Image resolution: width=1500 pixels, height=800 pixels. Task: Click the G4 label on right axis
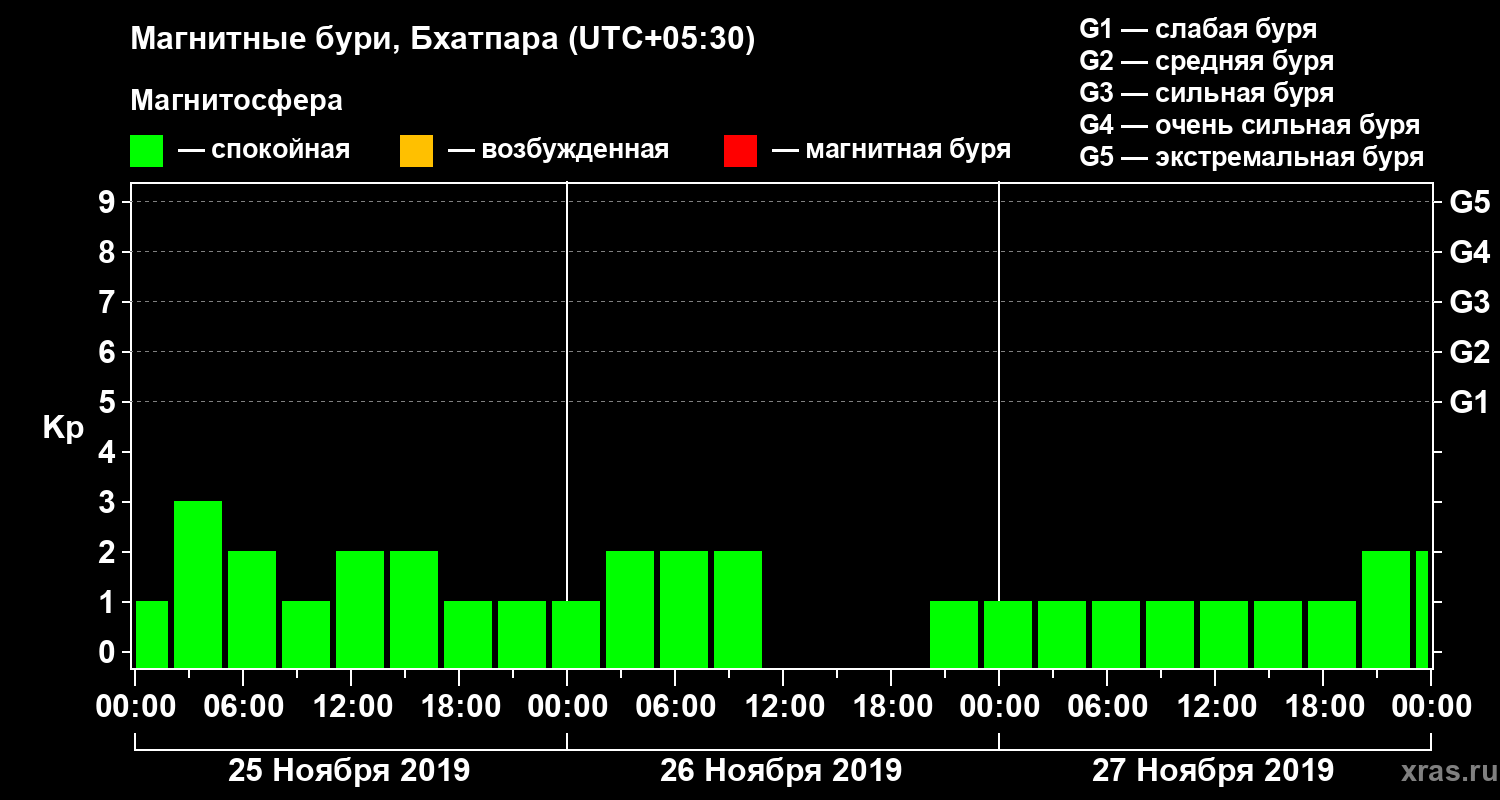1469,252
